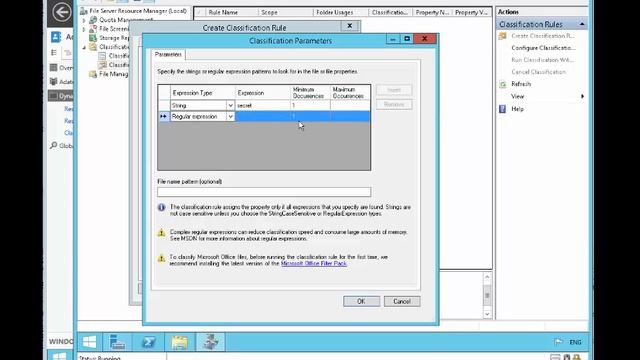Click the 'secret' expression cell
Screen dimensions: 640x360
point(263,105)
